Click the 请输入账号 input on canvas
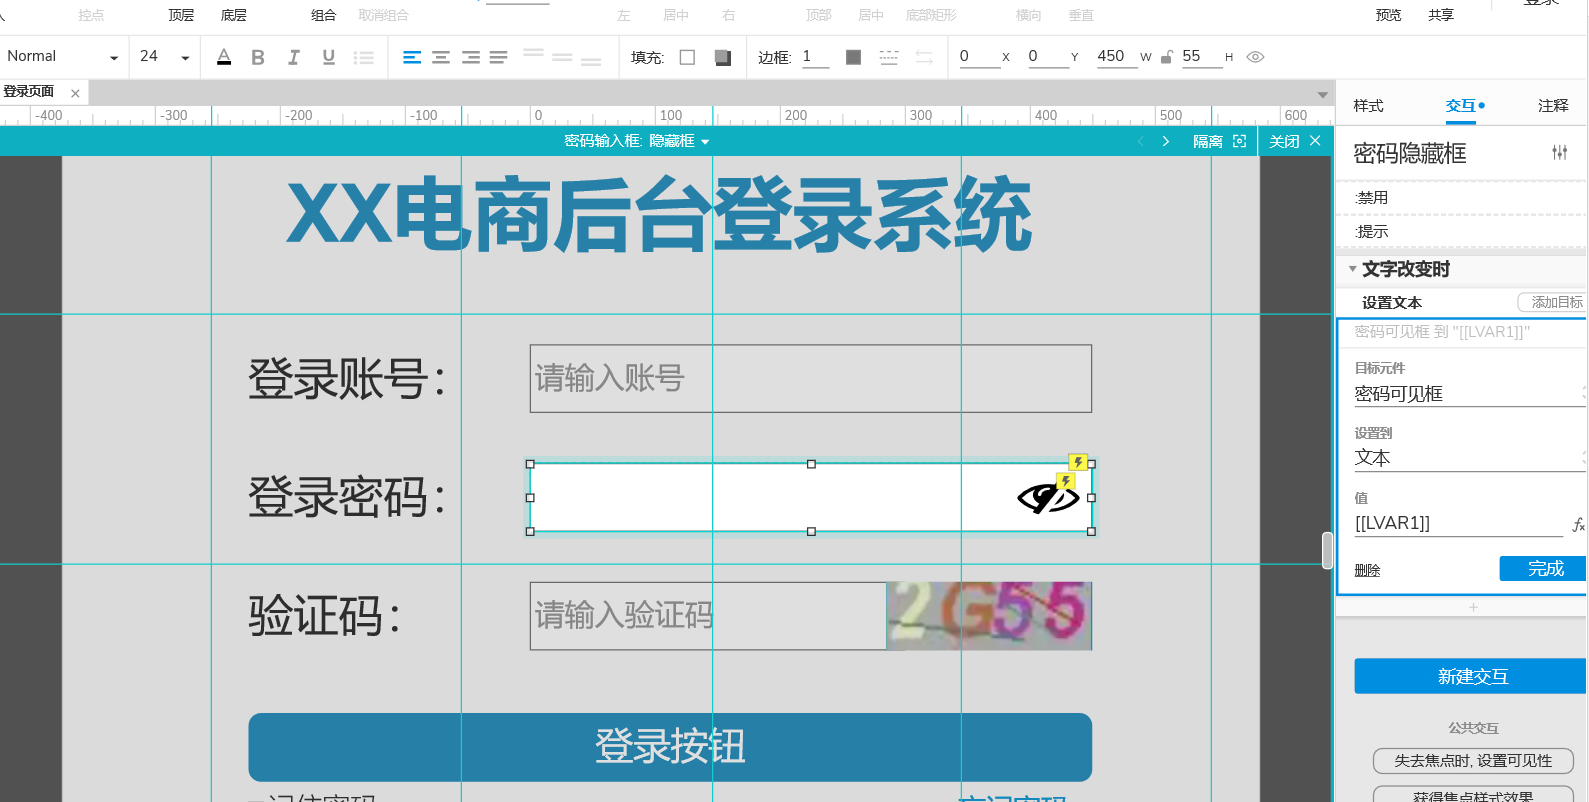 click(x=811, y=379)
